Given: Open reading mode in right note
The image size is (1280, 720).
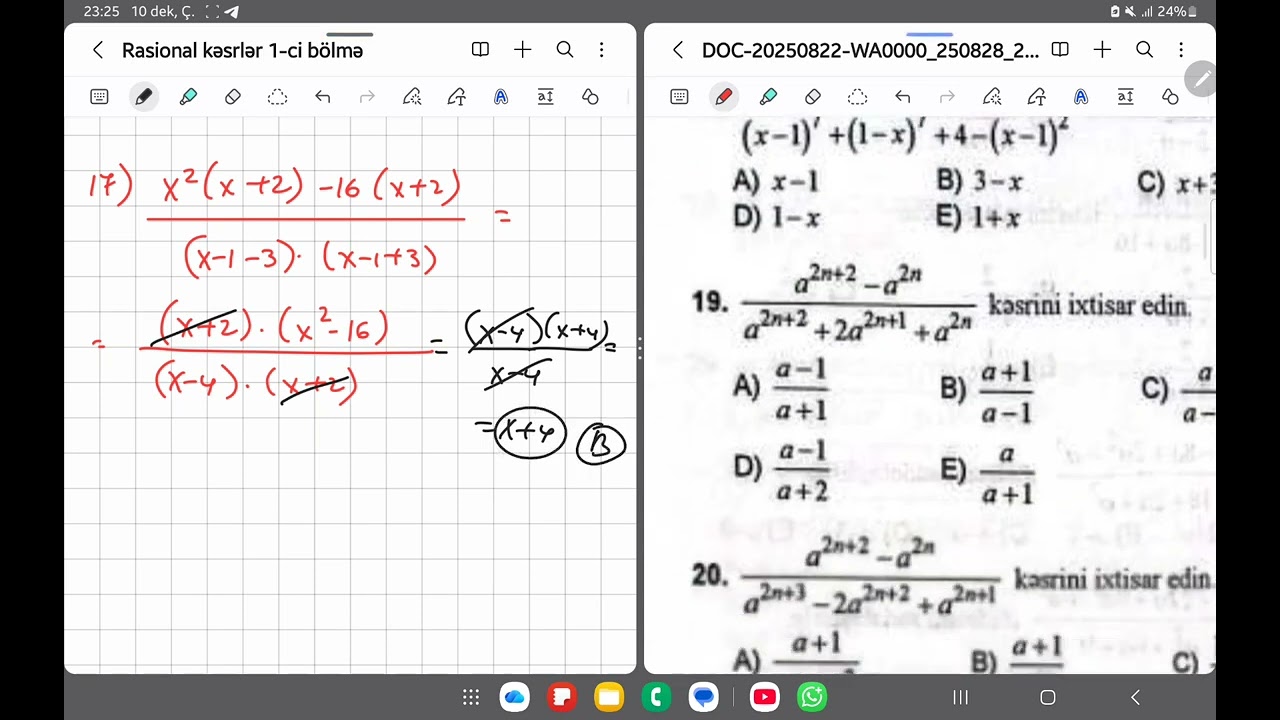Looking at the screenshot, I should [1060, 50].
